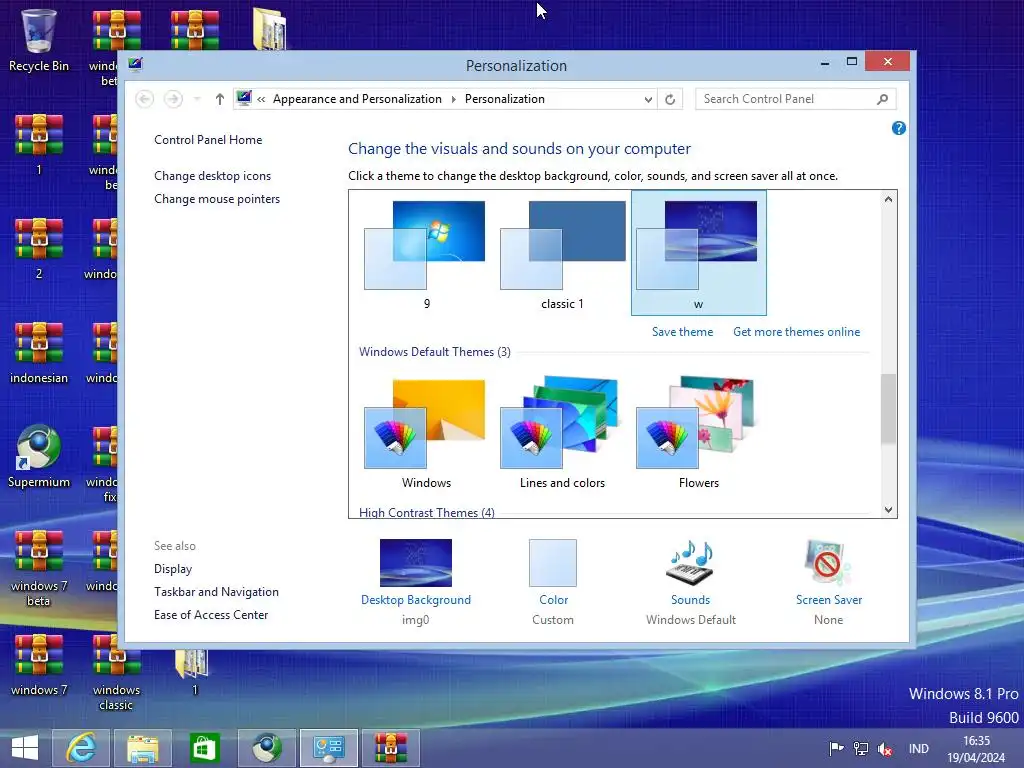This screenshot has width=1024, height=768.
Task: Click the Refresh button in address bar
Action: pos(670,99)
